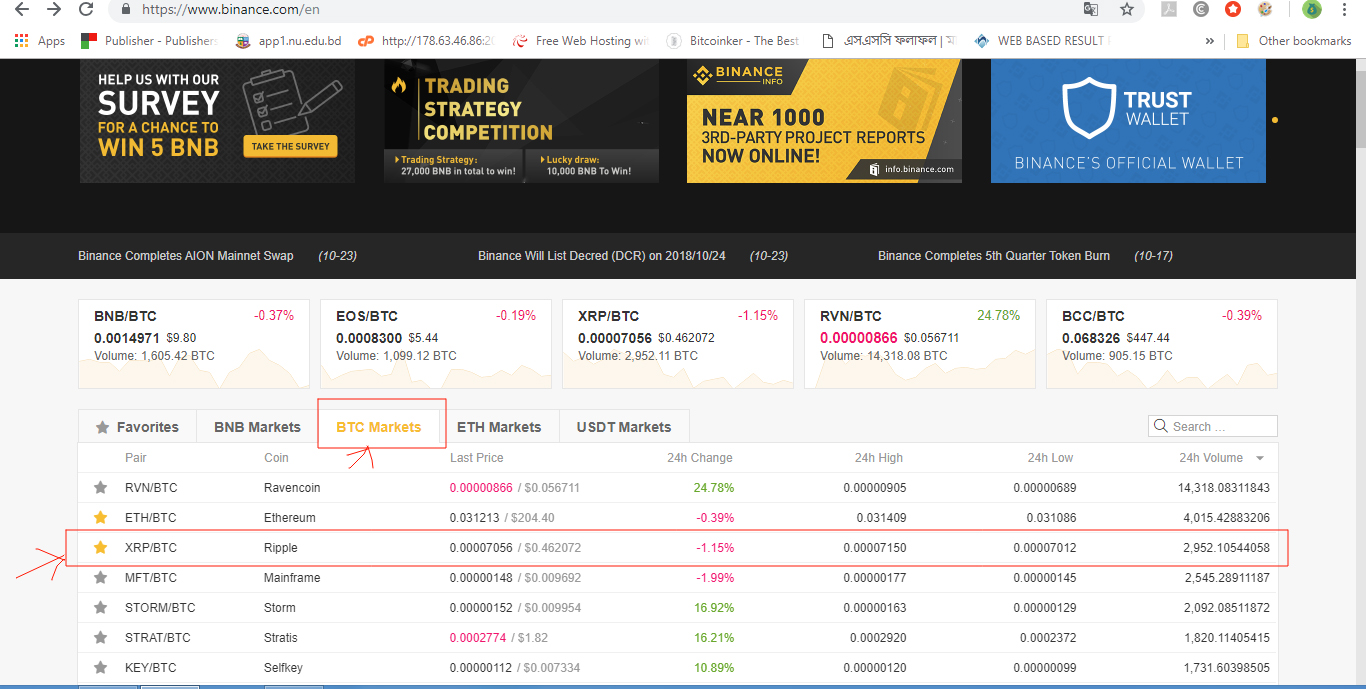Image resolution: width=1366 pixels, height=689 pixels.
Task: Open the http://178.63.46.86 bookmark
Action: [426, 41]
